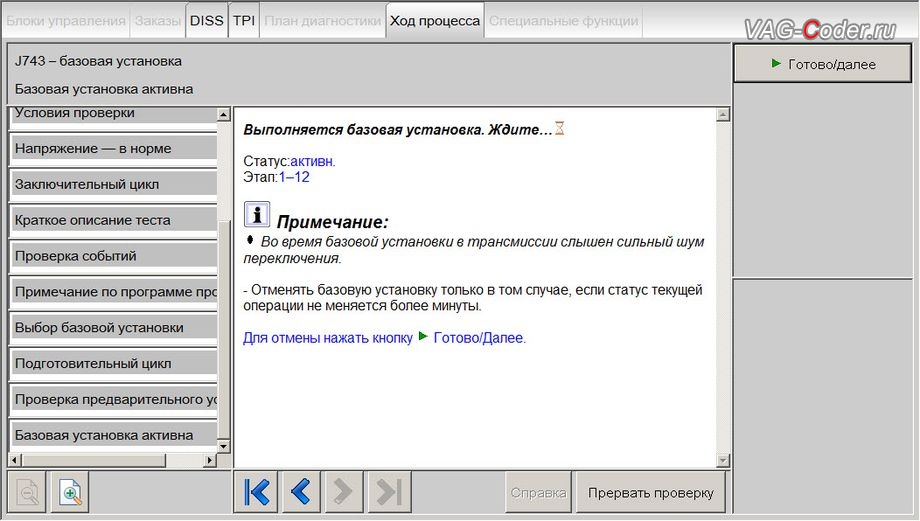Click content pane scrollbar up arrow
Screen dimensions: 920x521
(723, 114)
